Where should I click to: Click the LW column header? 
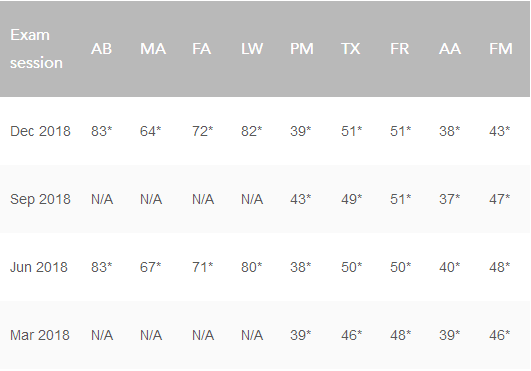[252, 49]
